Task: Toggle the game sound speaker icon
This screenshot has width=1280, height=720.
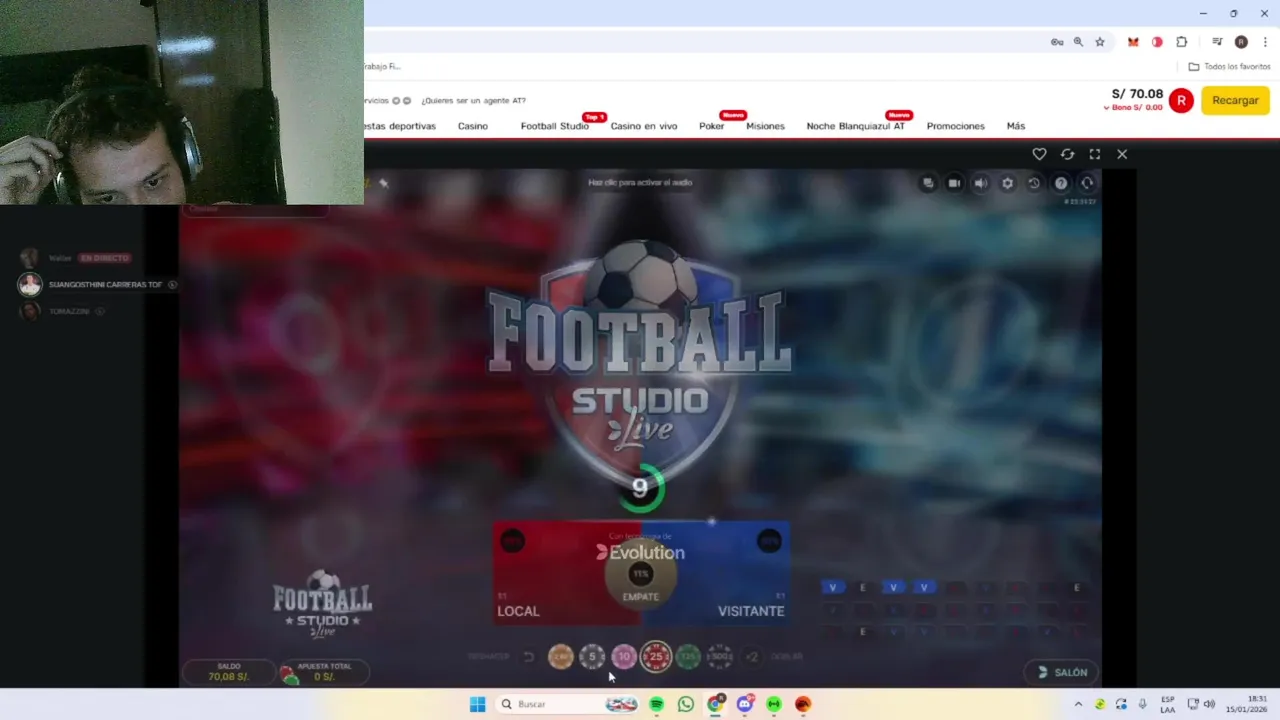Action: 981,183
